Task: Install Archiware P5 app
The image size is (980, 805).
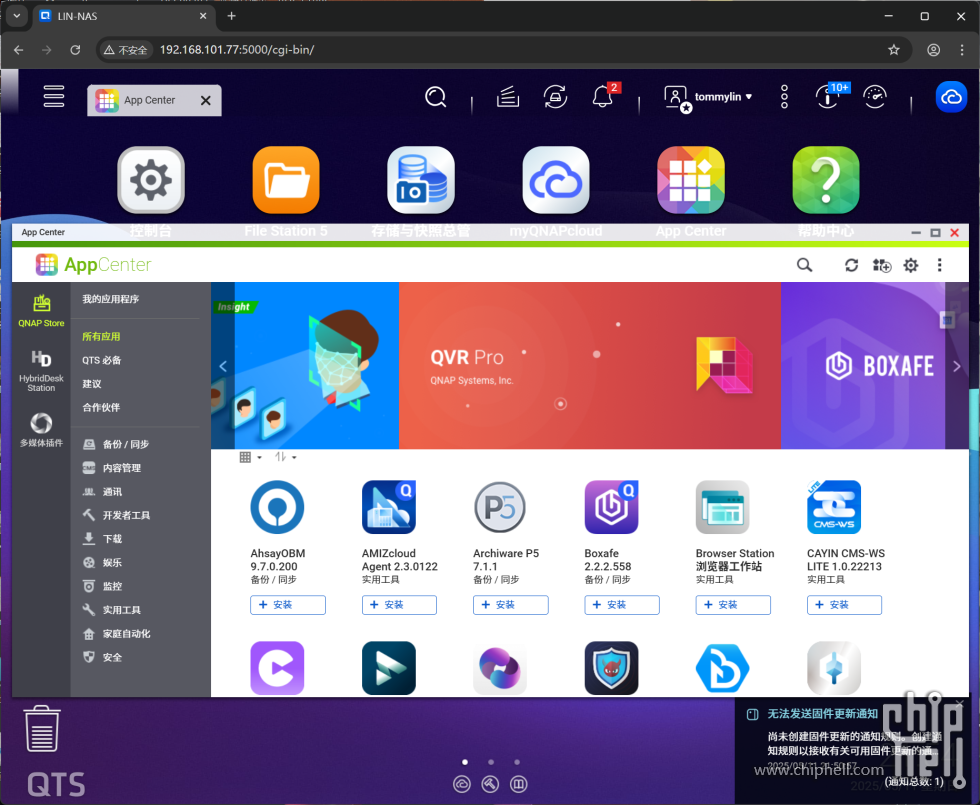Action: point(511,605)
